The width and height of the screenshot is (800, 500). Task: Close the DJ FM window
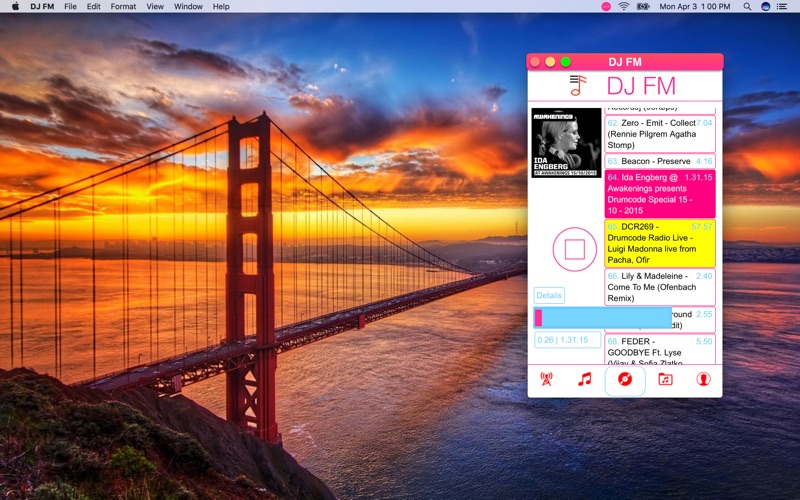535,62
